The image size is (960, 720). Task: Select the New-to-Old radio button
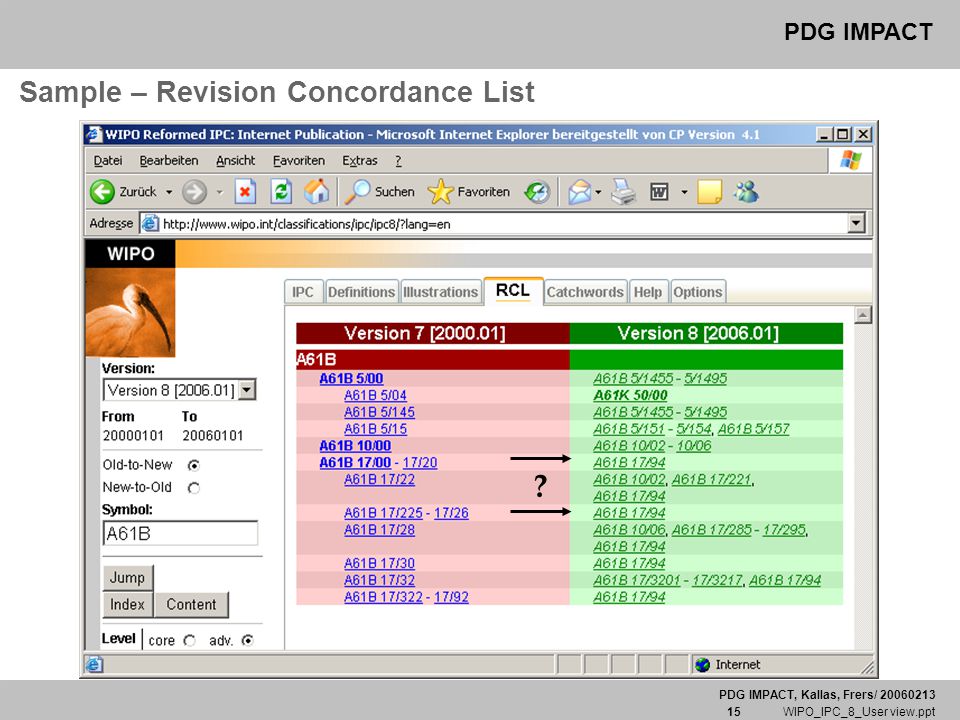(193, 488)
